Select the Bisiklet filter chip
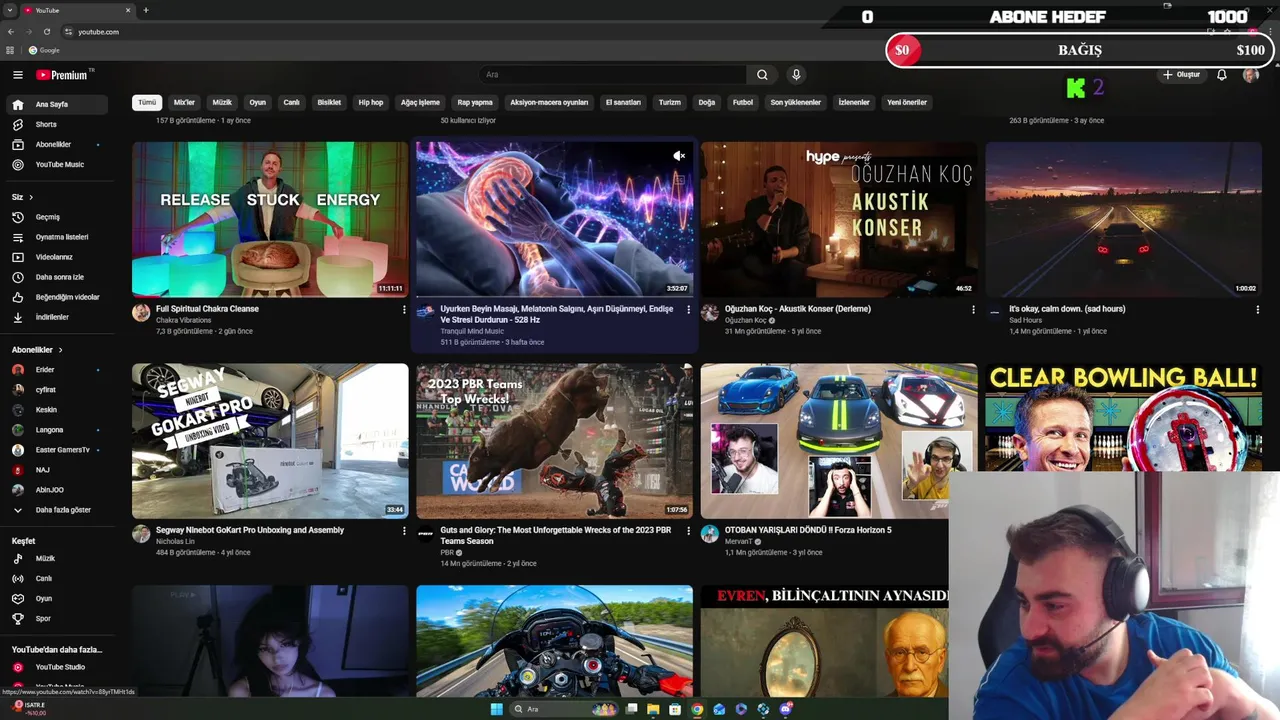The width and height of the screenshot is (1280, 720). pyautogui.click(x=329, y=102)
